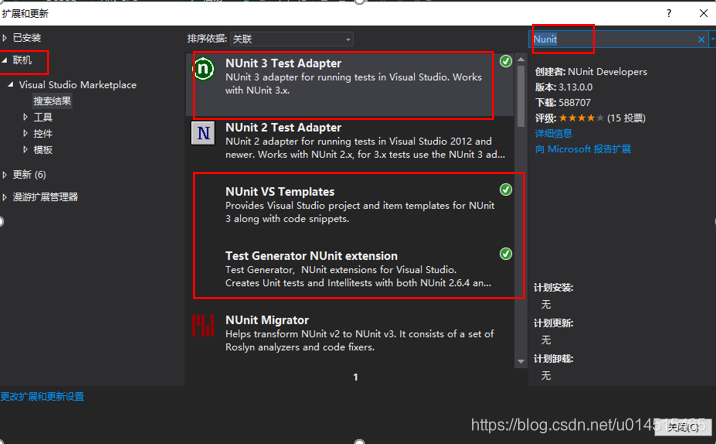Click 下载: 588707 text
Image resolution: width=716 pixels, height=444 pixels.
[563, 103]
